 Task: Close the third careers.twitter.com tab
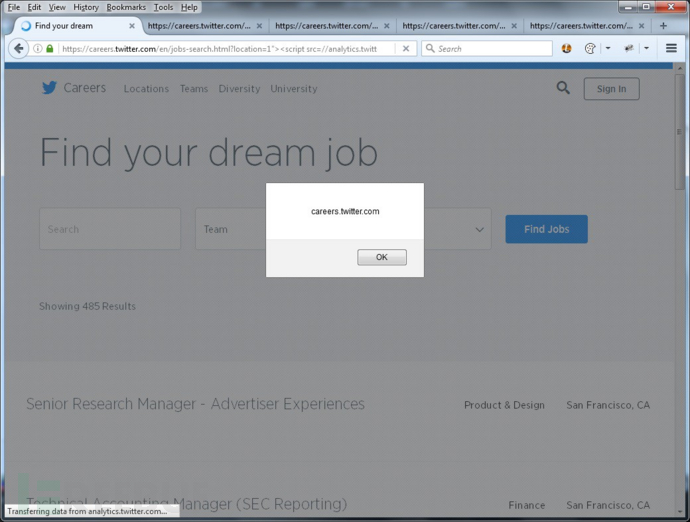pyautogui.click(x=386, y=26)
